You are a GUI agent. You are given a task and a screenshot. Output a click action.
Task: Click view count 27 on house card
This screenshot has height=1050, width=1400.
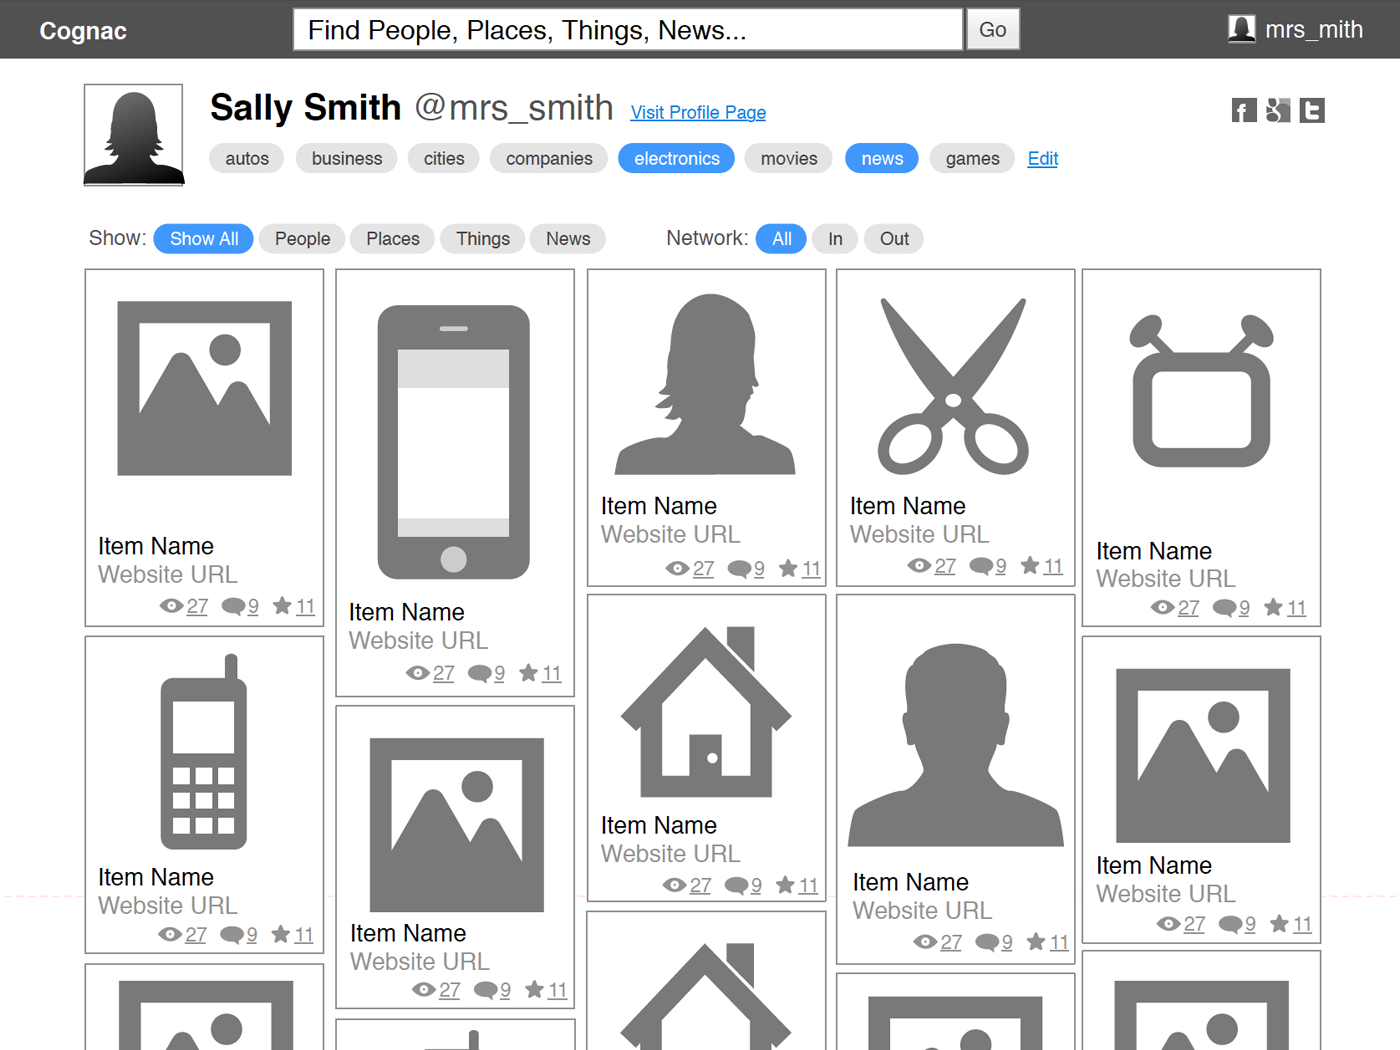pyautogui.click(x=700, y=885)
